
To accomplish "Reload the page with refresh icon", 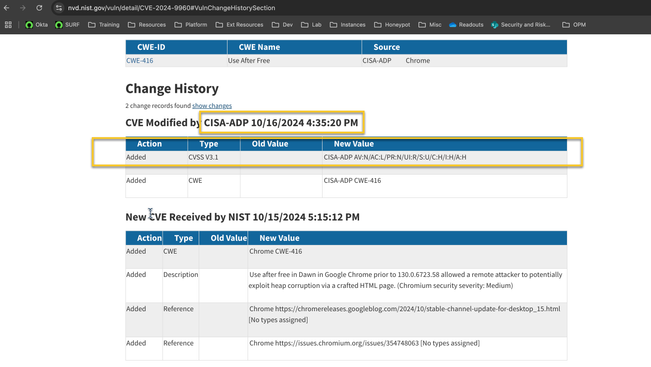I will [x=39, y=8].
